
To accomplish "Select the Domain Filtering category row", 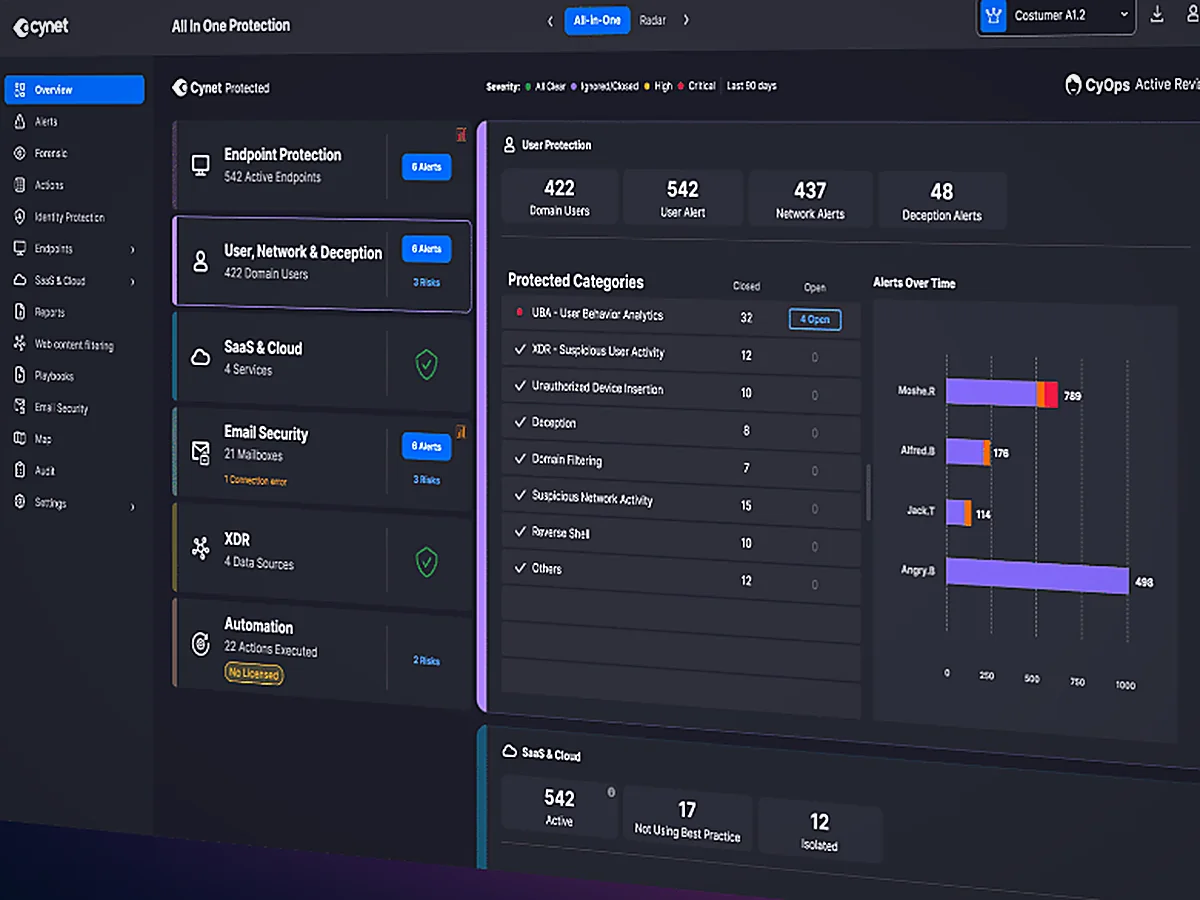I will (680, 462).
